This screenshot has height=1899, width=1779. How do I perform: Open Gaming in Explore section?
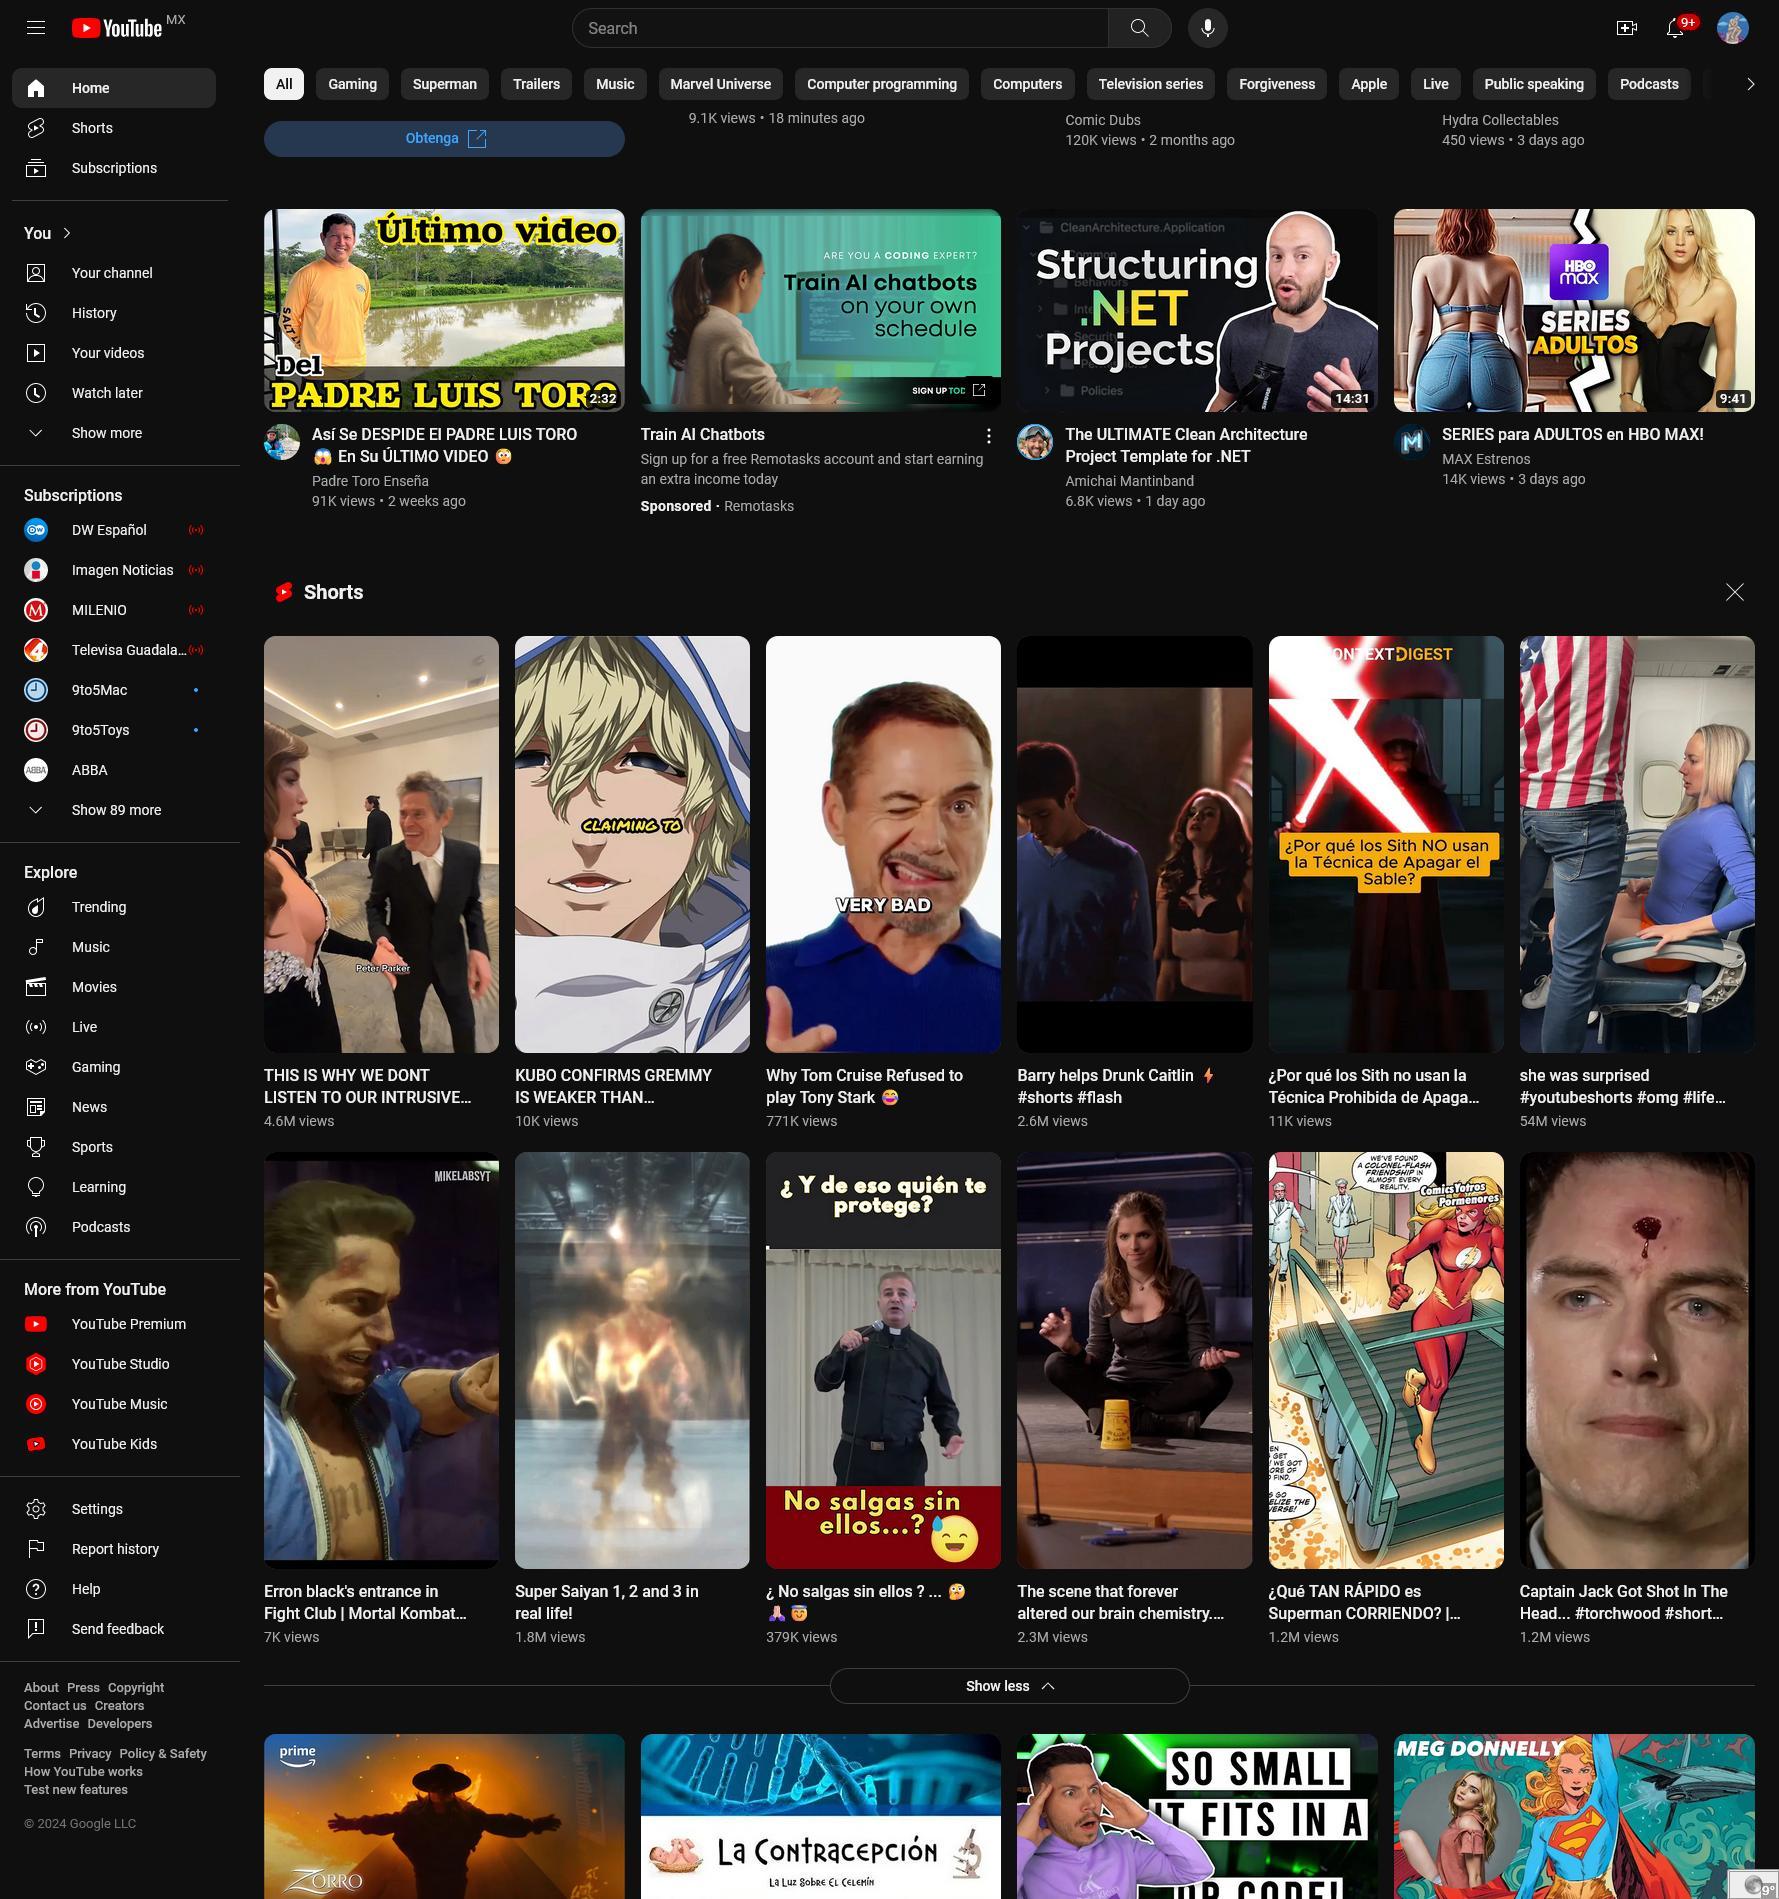tap(114, 1067)
